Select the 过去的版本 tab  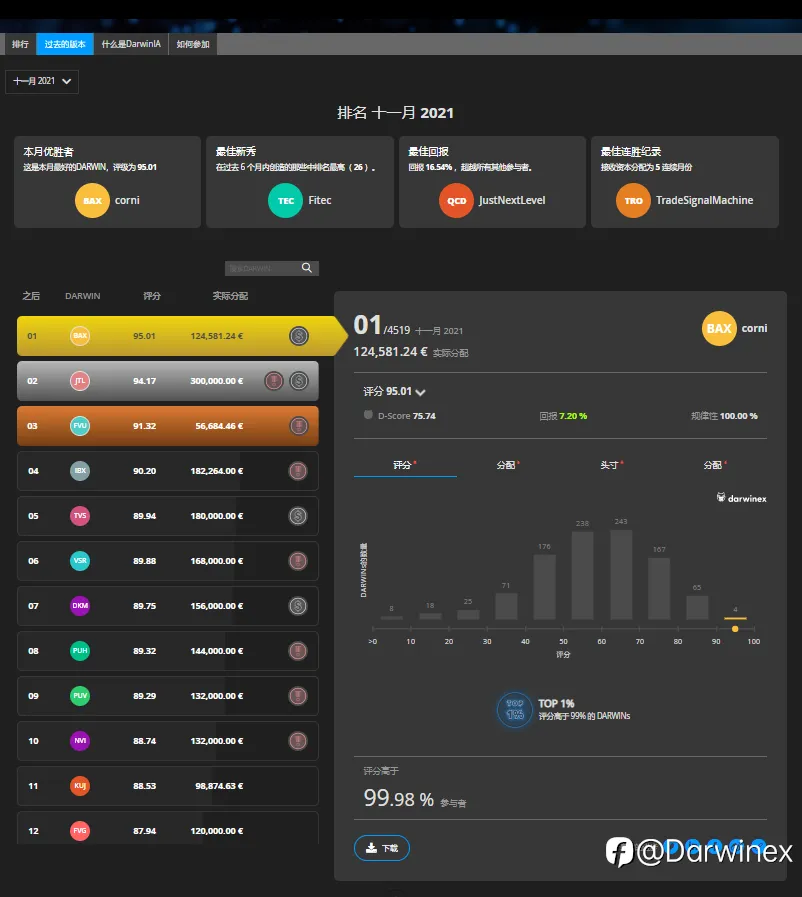click(65, 44)
